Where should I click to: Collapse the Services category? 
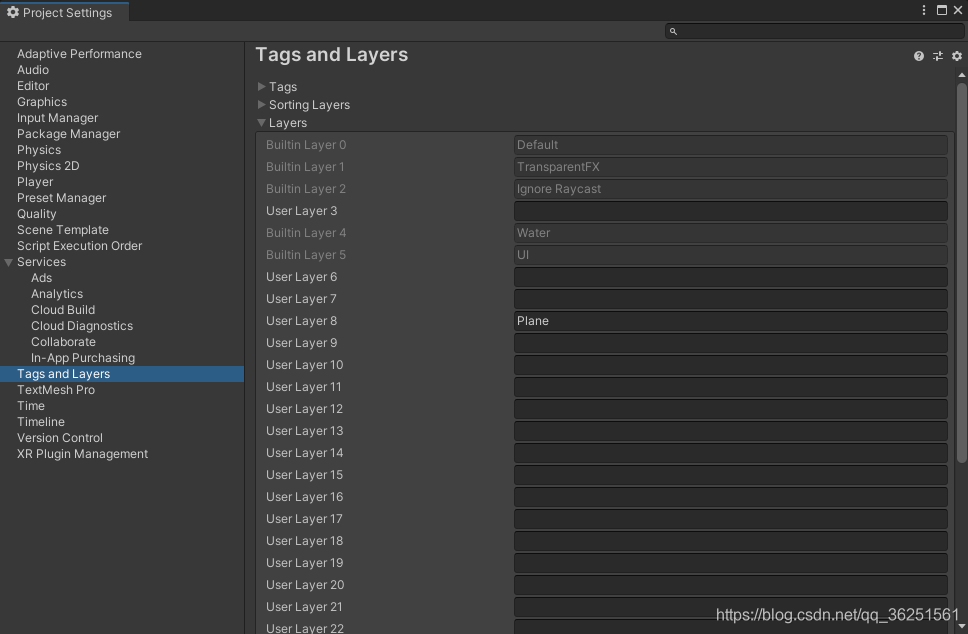[9, 261]
